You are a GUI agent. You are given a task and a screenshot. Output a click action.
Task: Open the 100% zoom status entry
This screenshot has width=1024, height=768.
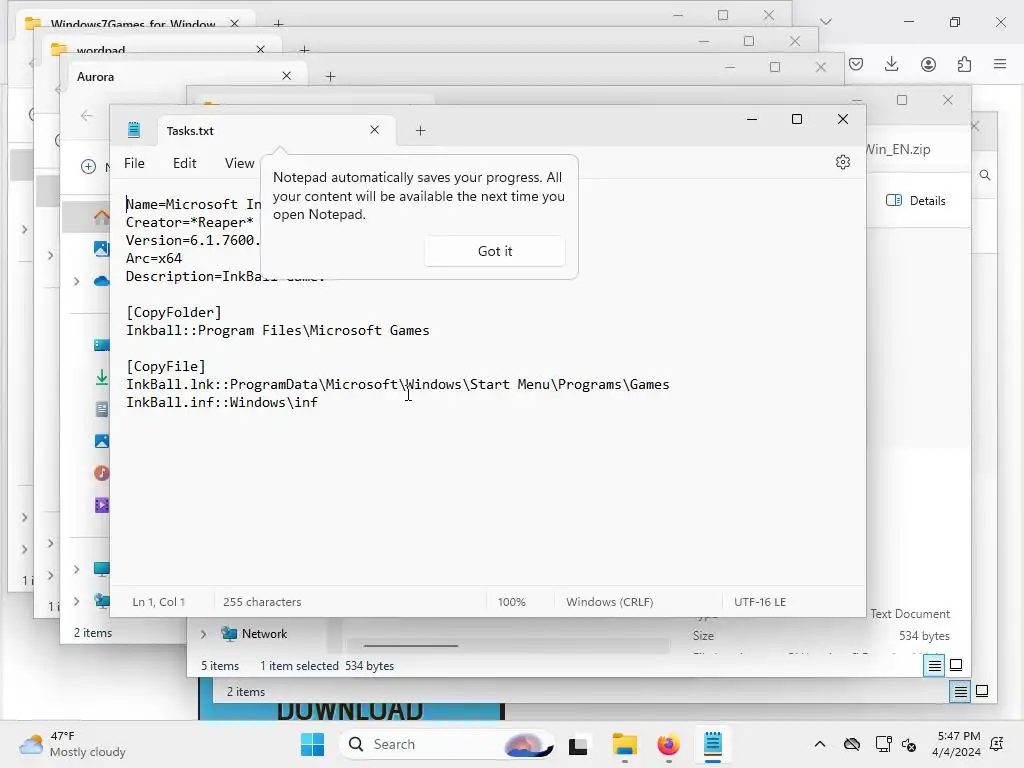511,601
